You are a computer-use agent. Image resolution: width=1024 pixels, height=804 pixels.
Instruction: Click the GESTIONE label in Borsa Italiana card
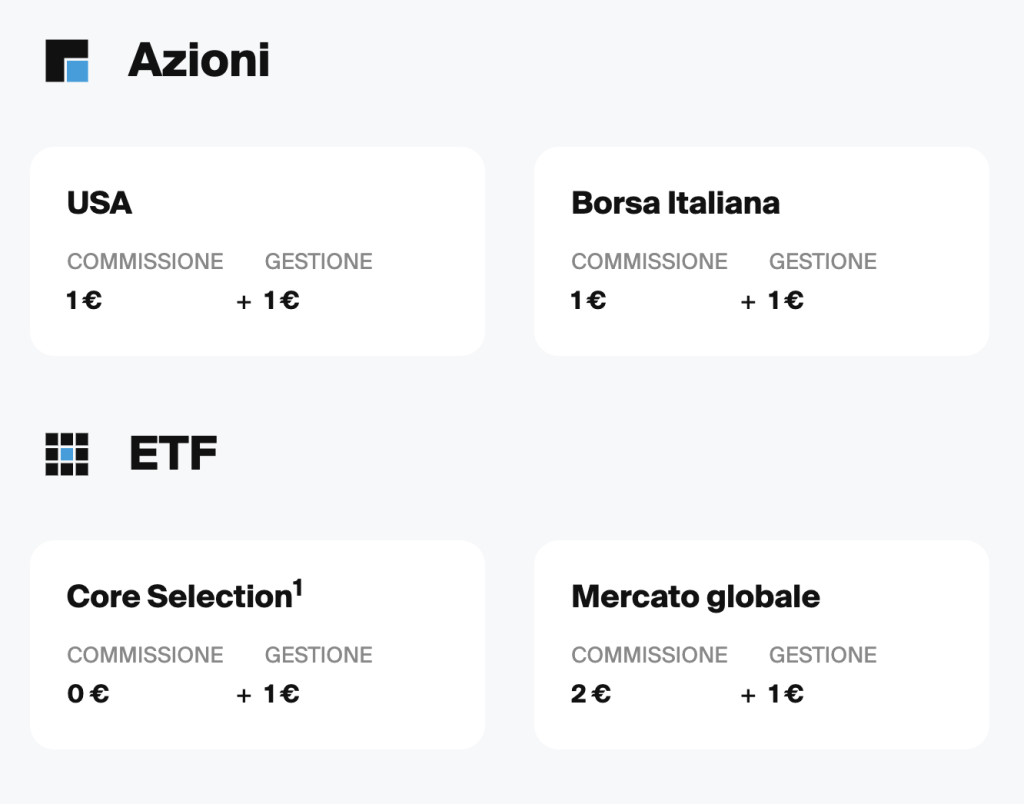click(823, 261)
